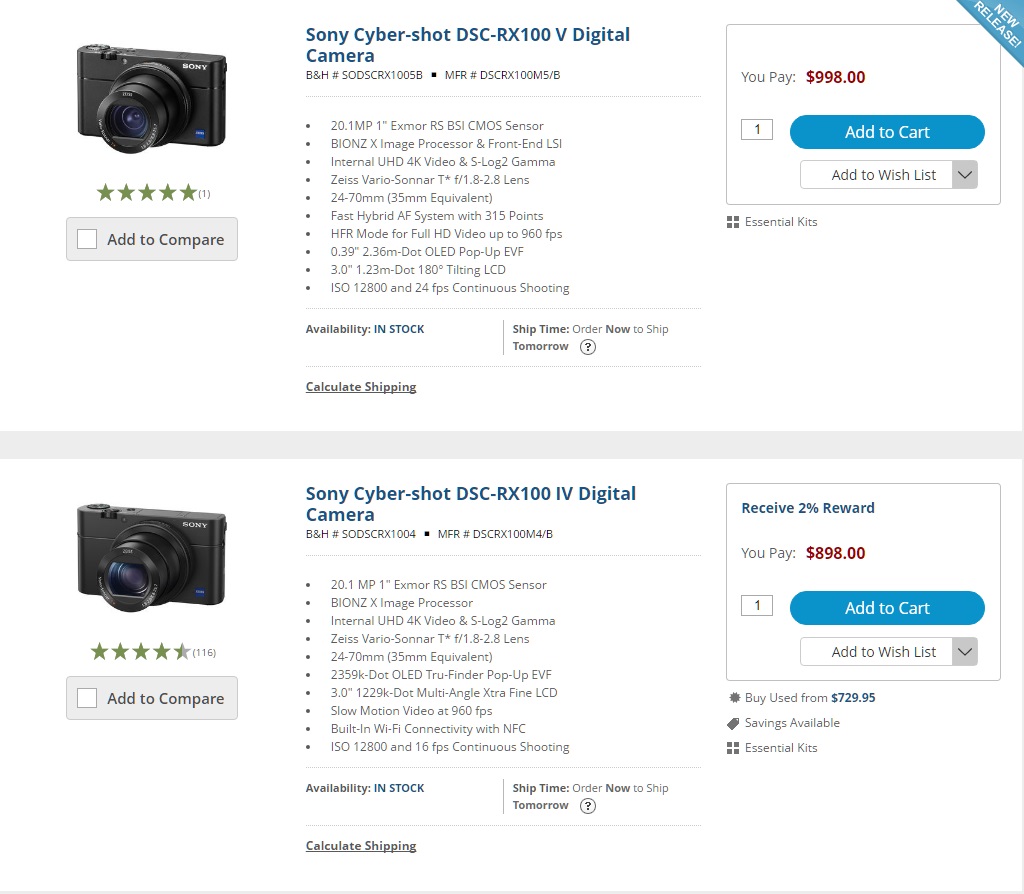Screen dimensions: 1024x894
Task: Expand Add to Wish List arrow for RX100 IV
Action: coord(964,652)
